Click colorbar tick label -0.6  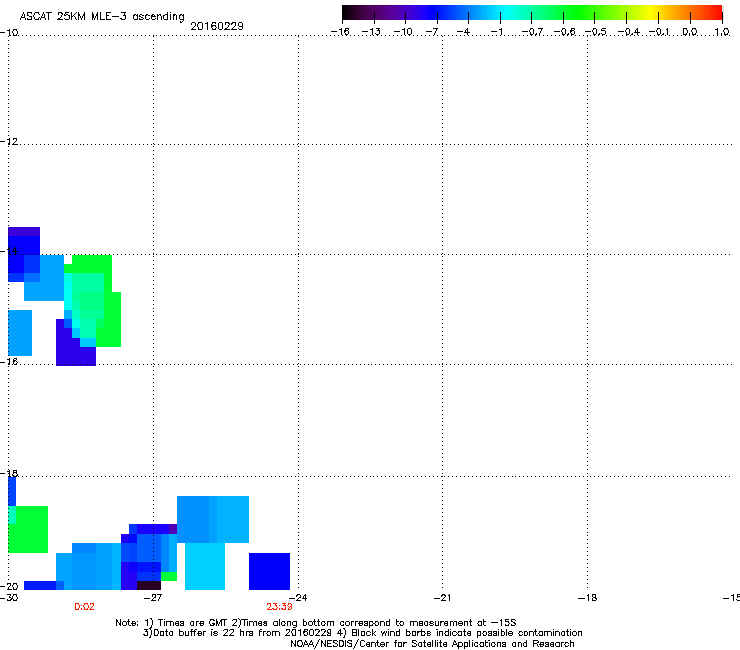[x=564, y=32]
